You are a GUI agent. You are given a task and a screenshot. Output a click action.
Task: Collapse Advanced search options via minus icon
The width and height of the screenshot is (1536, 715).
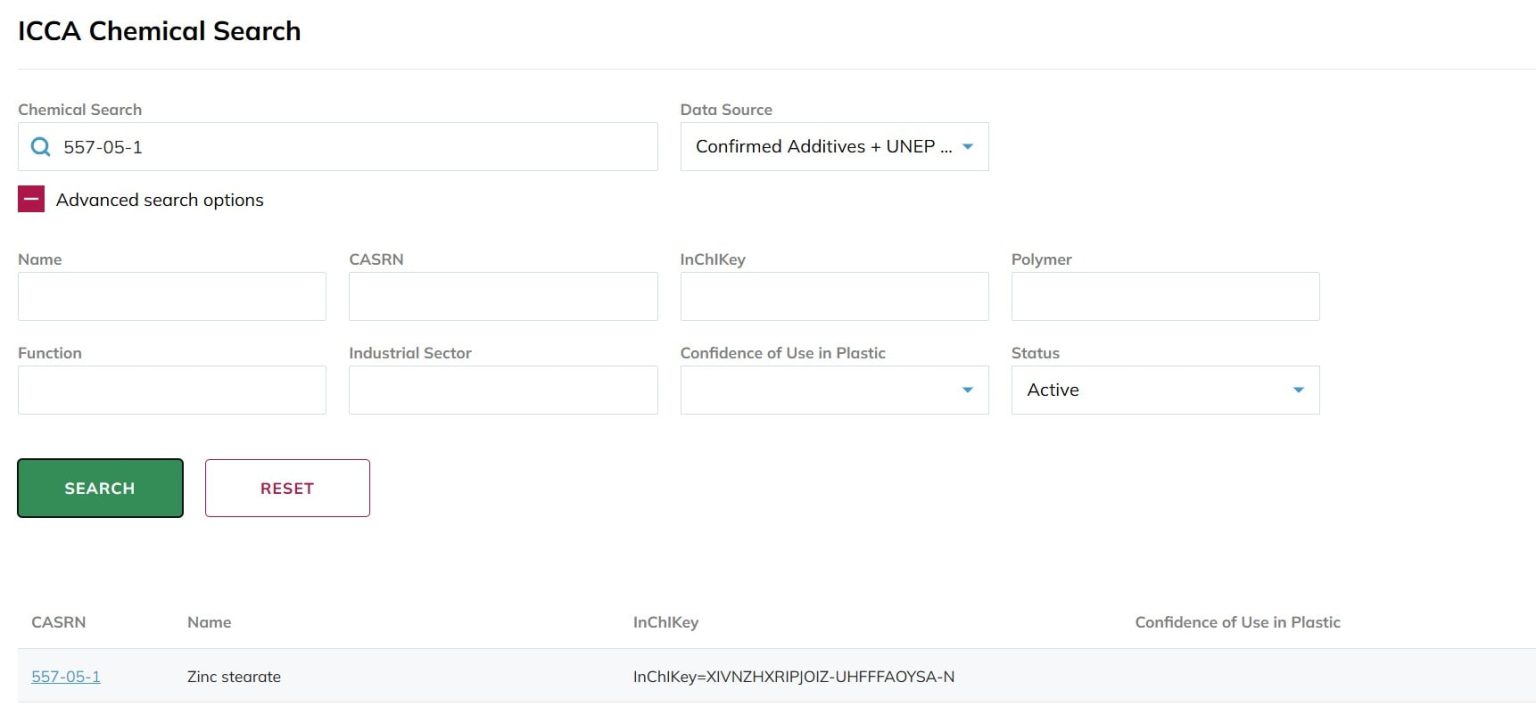31,199
